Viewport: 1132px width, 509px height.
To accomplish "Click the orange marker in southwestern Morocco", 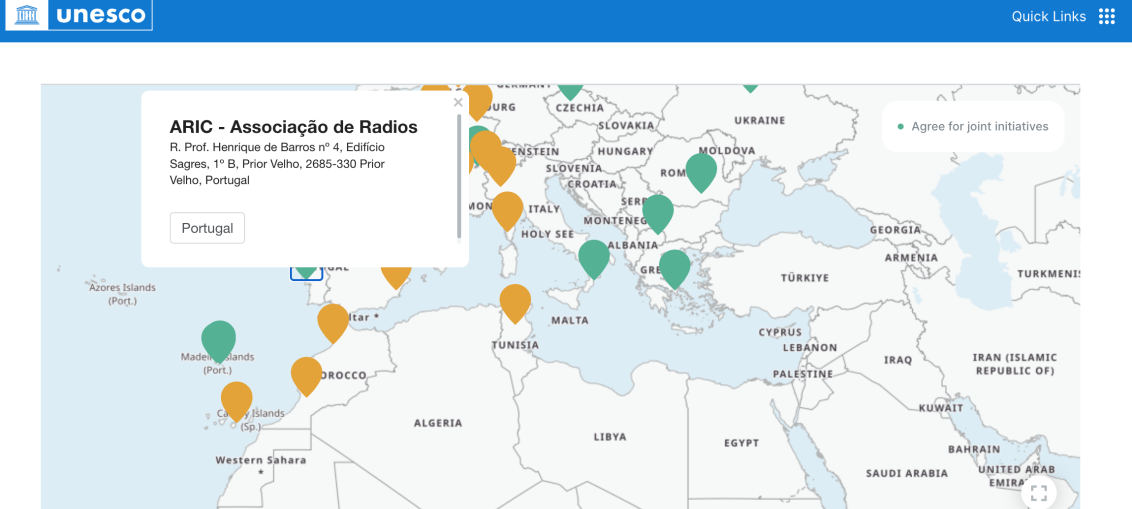I will [x=306, y=375].
